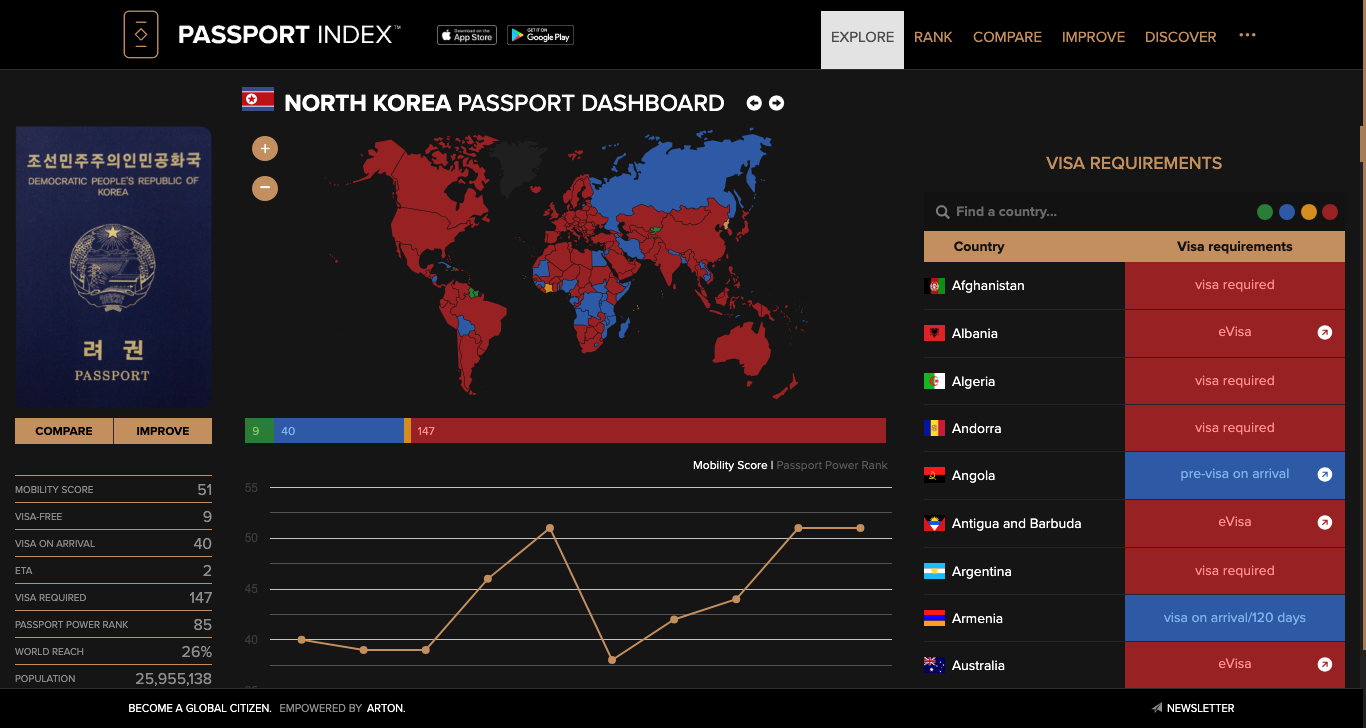Click IMPROVE button under passport
Image resolution: width=1366 pixels, height=728 pixels.
163,431
